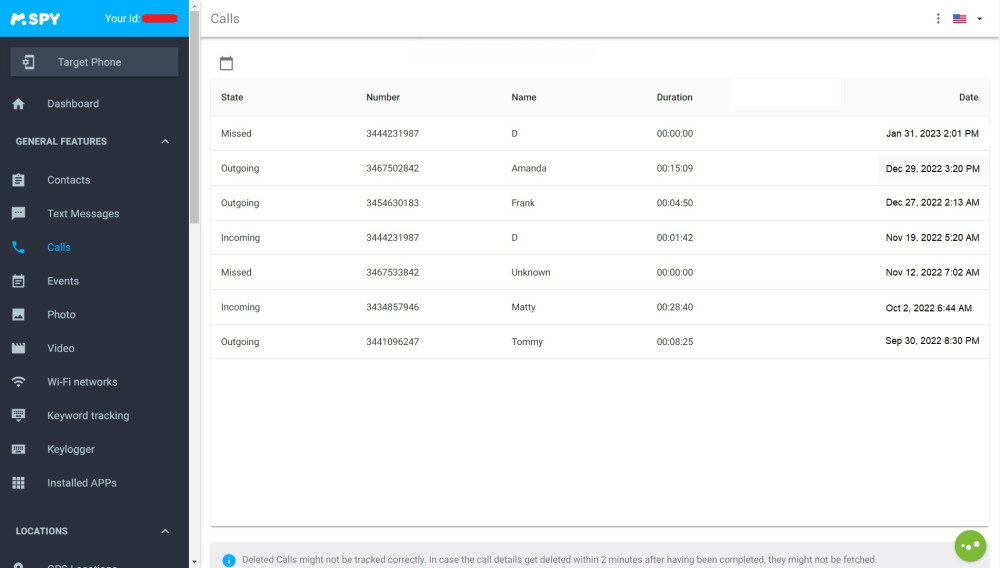Click the mSpy logo

click(x=35, y=19)
